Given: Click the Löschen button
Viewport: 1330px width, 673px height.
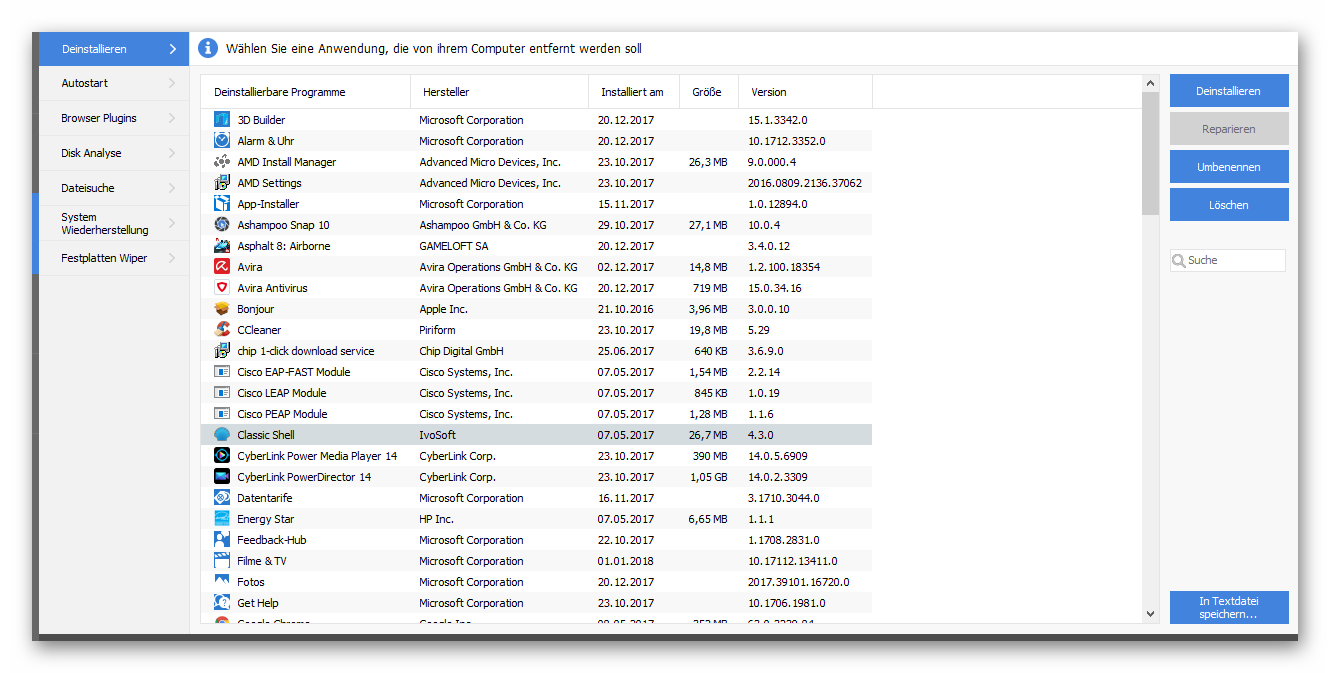Looking at the screenshot, I should pos(1229,205).
